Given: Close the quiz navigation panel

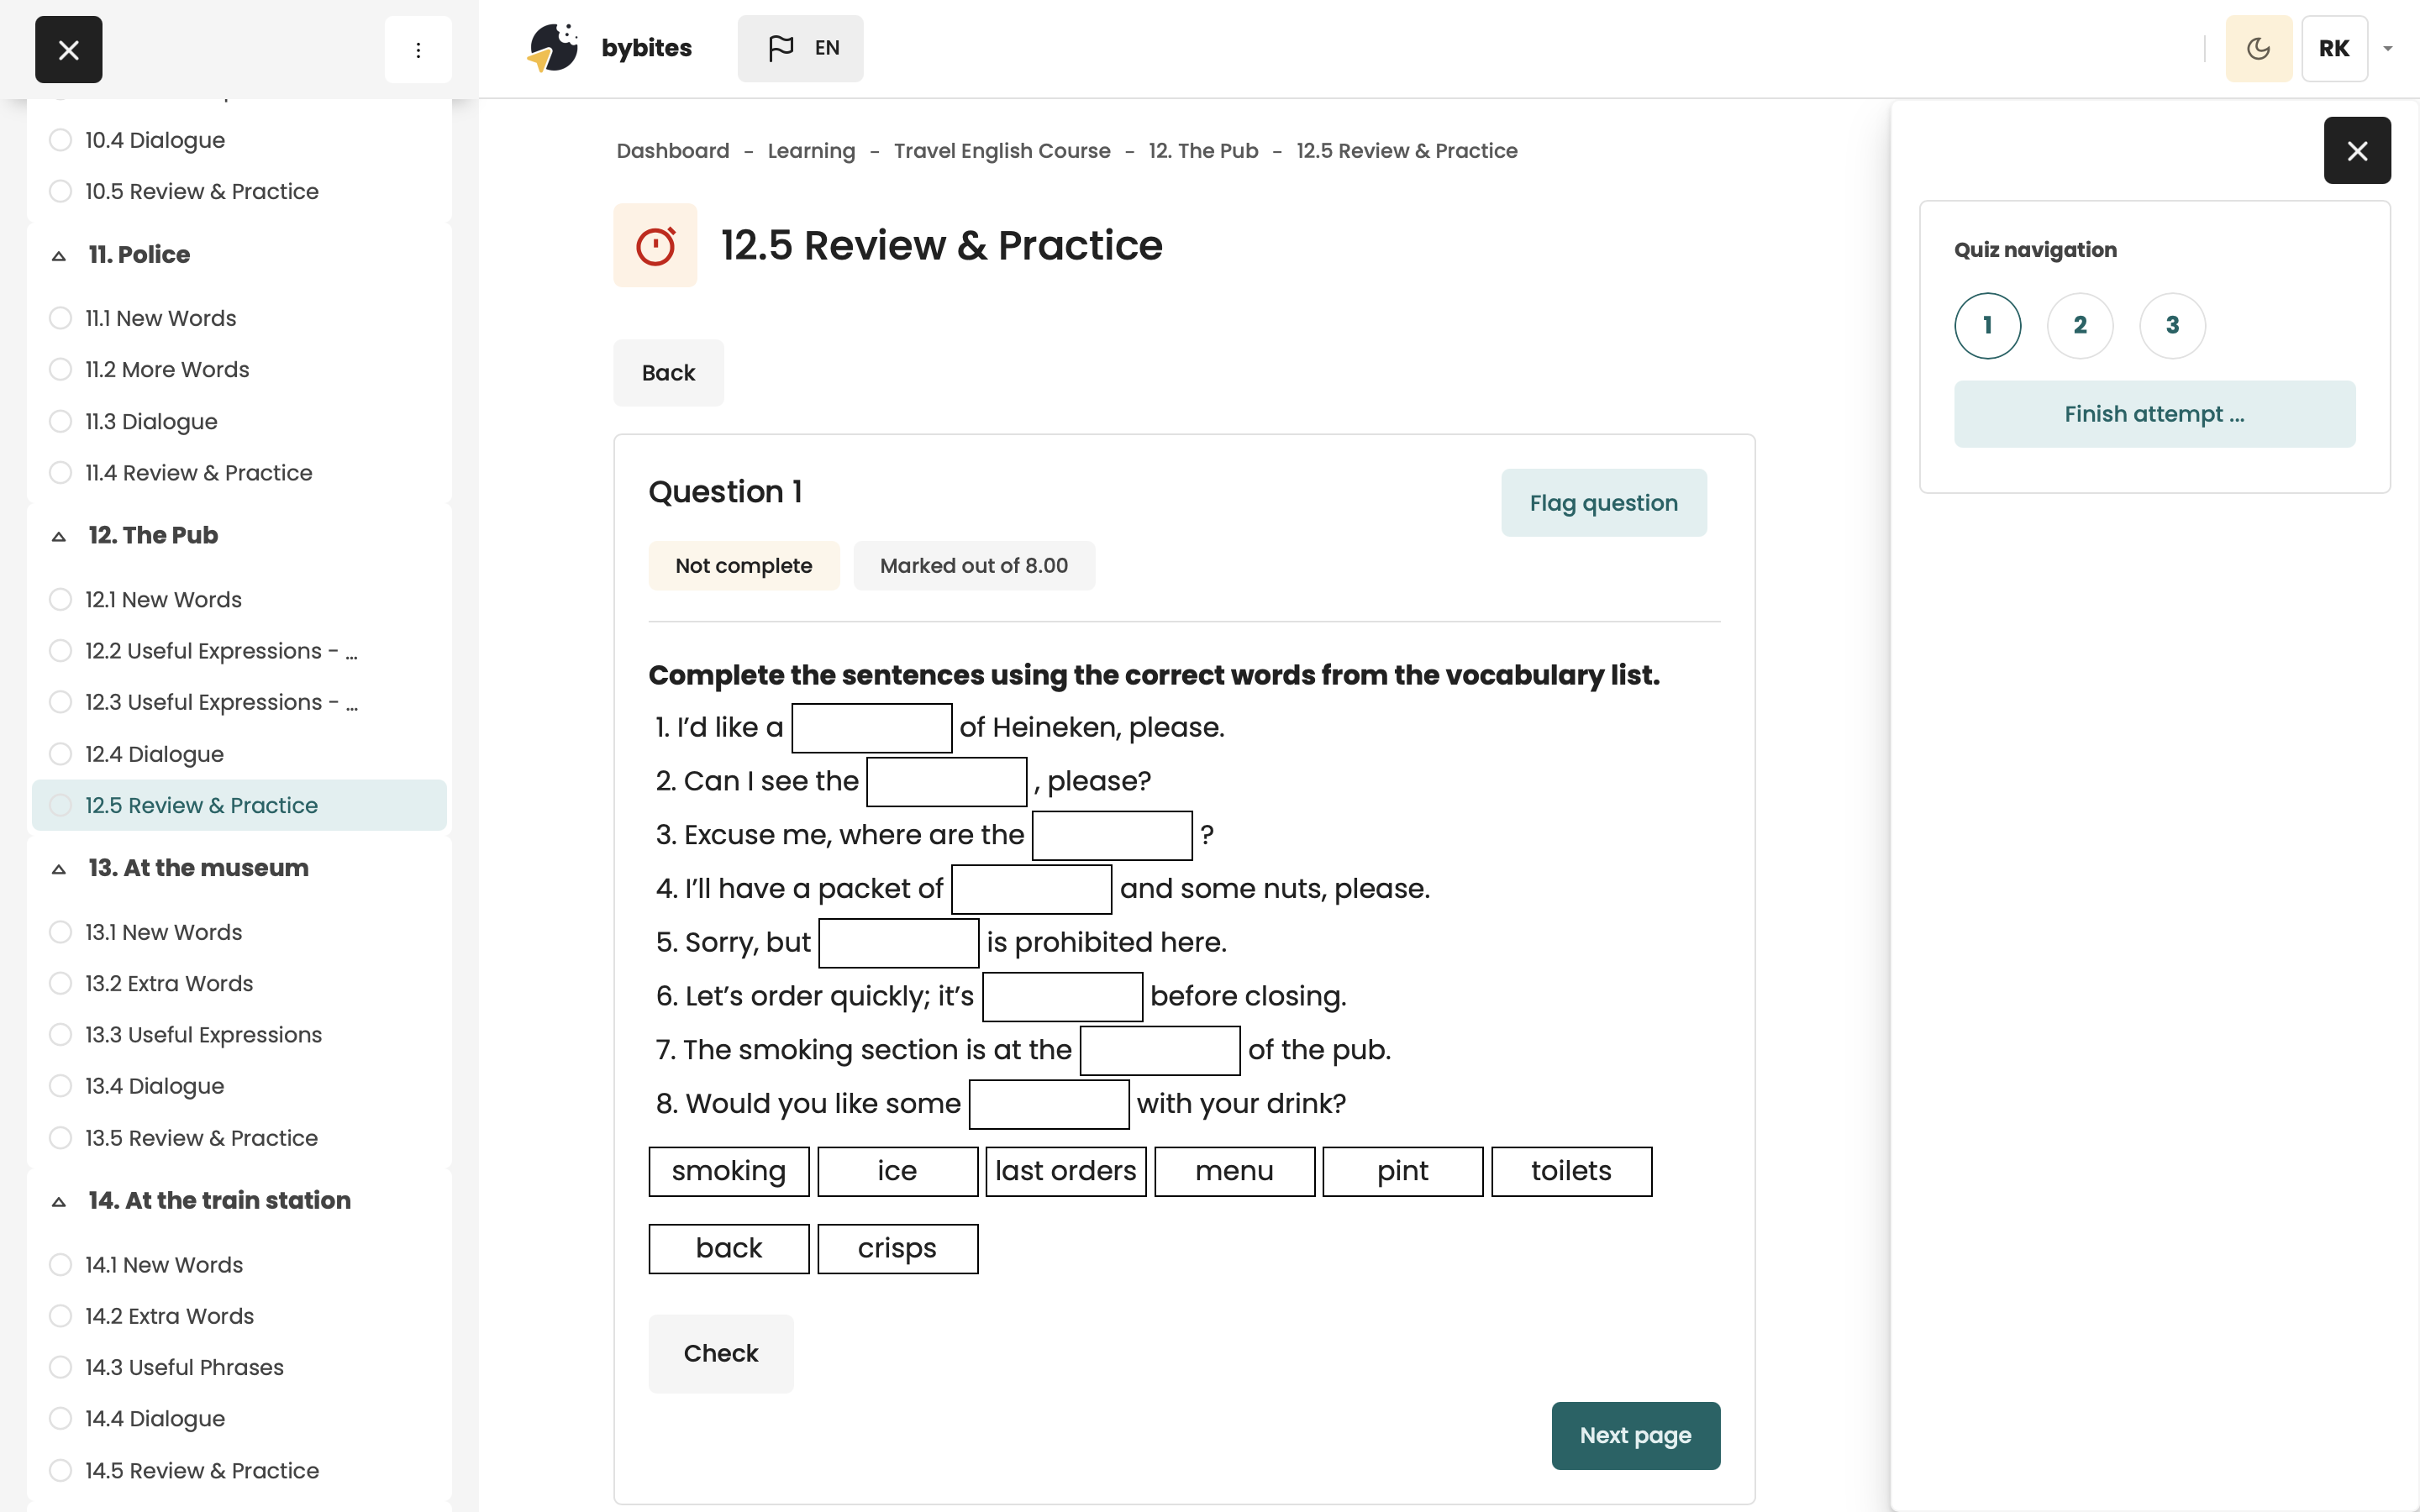Looking at the screenshot, I should point(2356,151).
